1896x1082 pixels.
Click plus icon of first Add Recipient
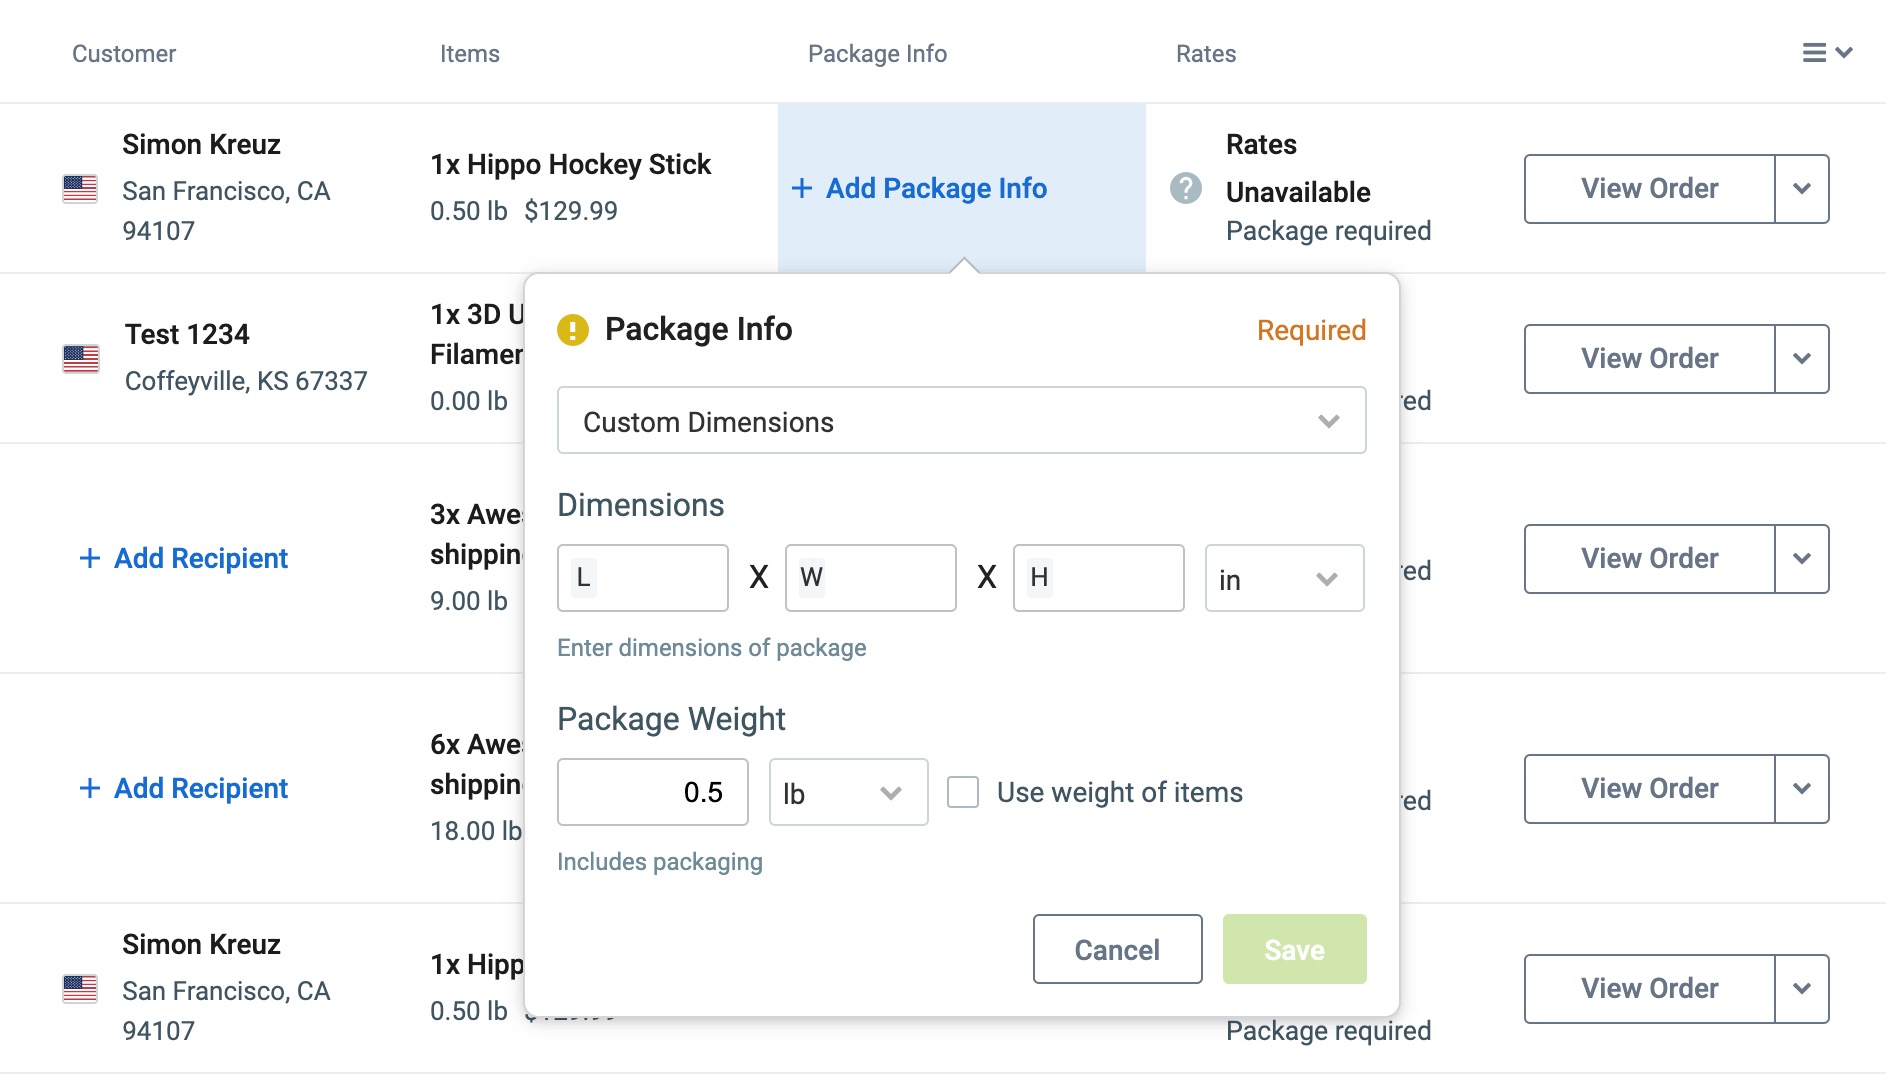[90, 558]
